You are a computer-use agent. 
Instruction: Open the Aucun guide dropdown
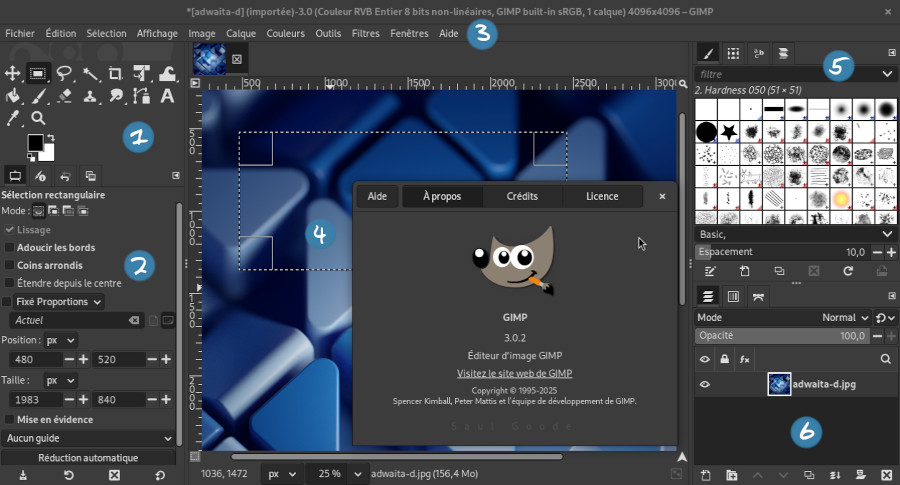click(88, 439)
